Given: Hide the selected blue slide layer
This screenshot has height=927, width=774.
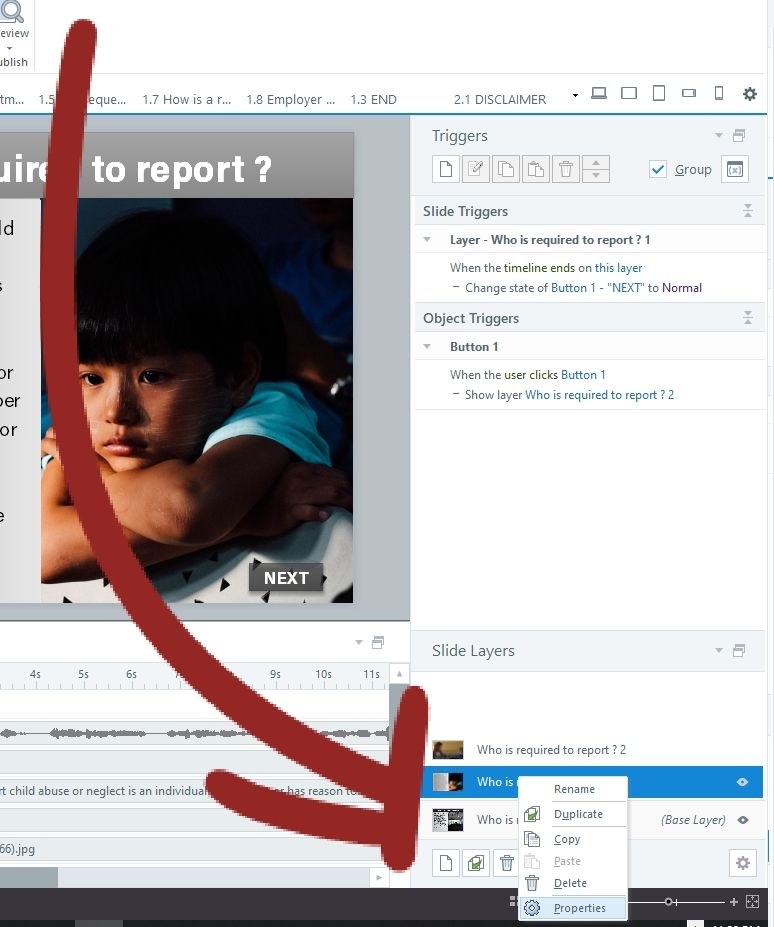Looking at the screenshot, I should click(x=742, y=782).
